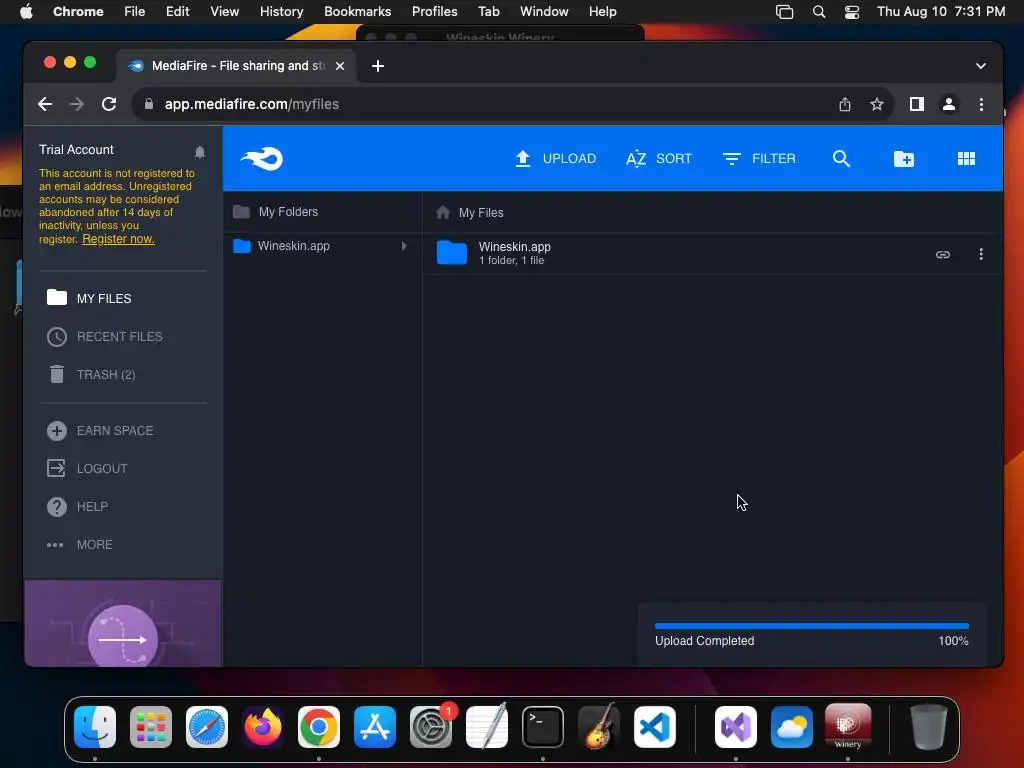Open Chrome profile avatar
Screen dimensions: 1024x768
click(x=949, y=104)
